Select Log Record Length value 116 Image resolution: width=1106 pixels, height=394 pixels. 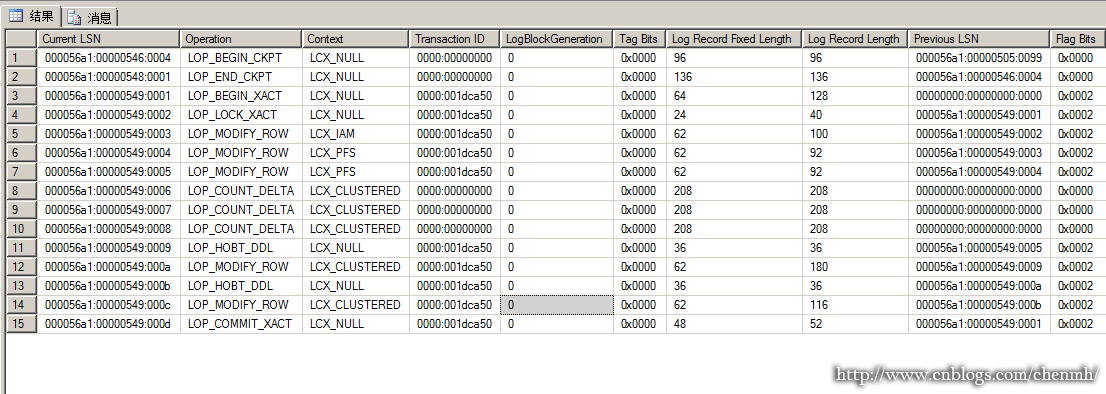click(x=856, y=305)
